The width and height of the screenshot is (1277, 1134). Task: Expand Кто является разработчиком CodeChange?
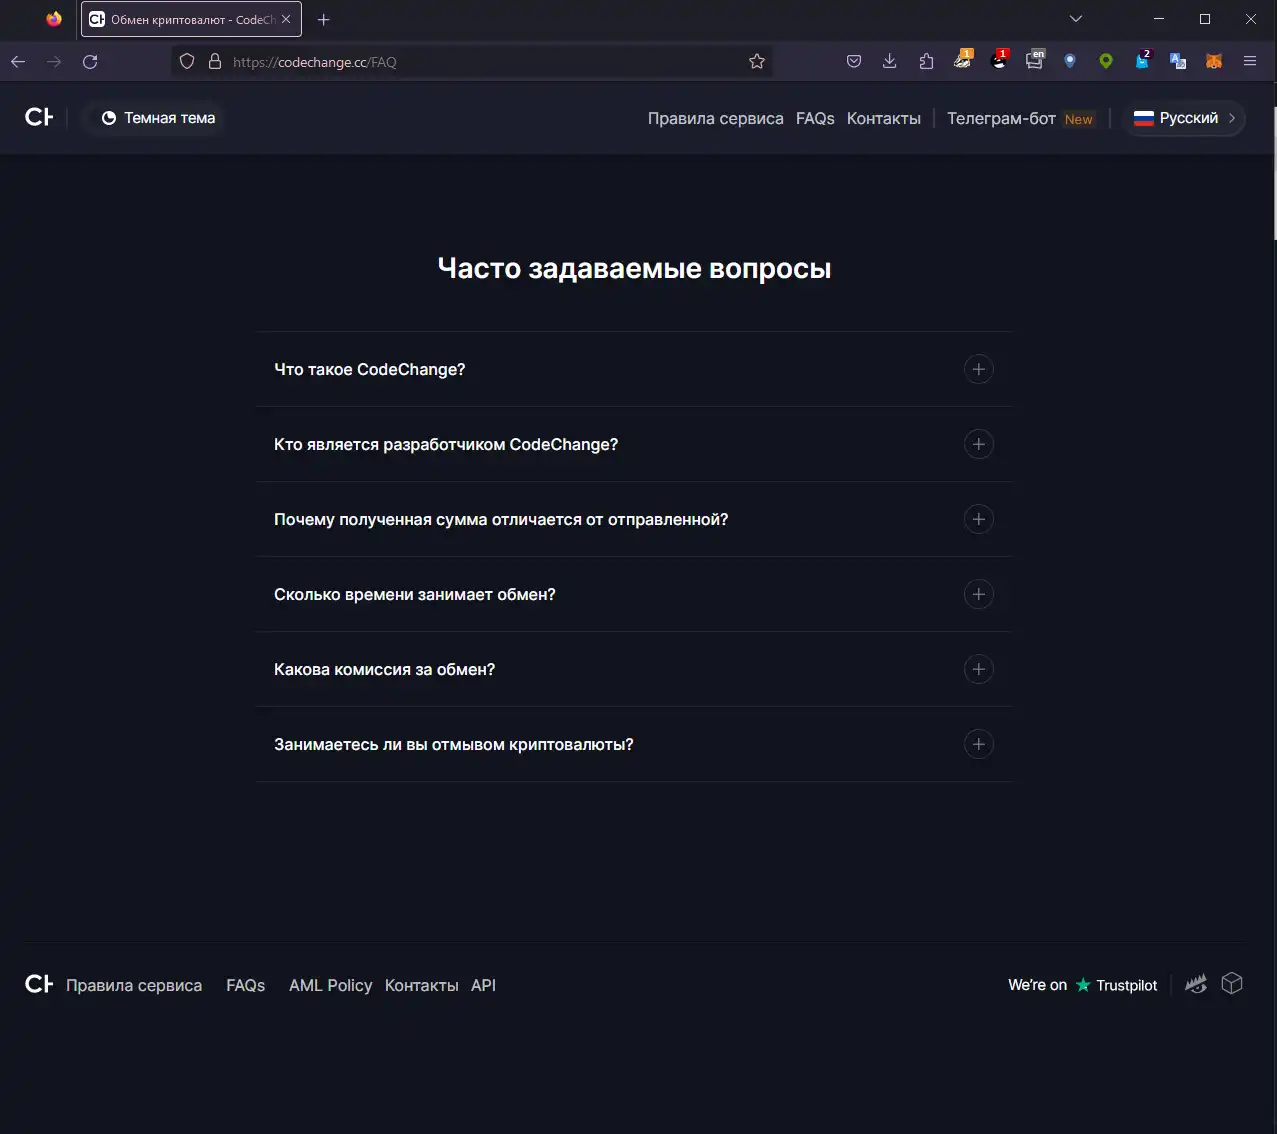point(634,444)
